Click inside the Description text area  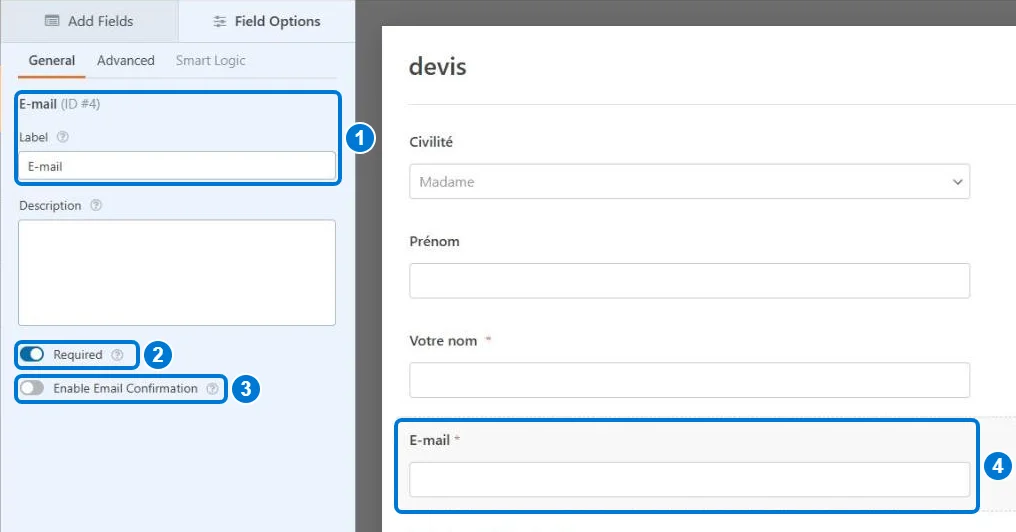coord(177,272)
